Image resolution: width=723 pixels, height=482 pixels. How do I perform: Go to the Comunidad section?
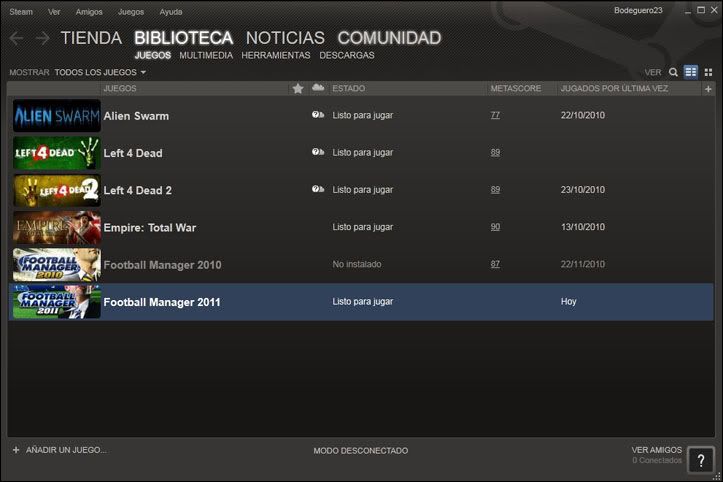389,38
